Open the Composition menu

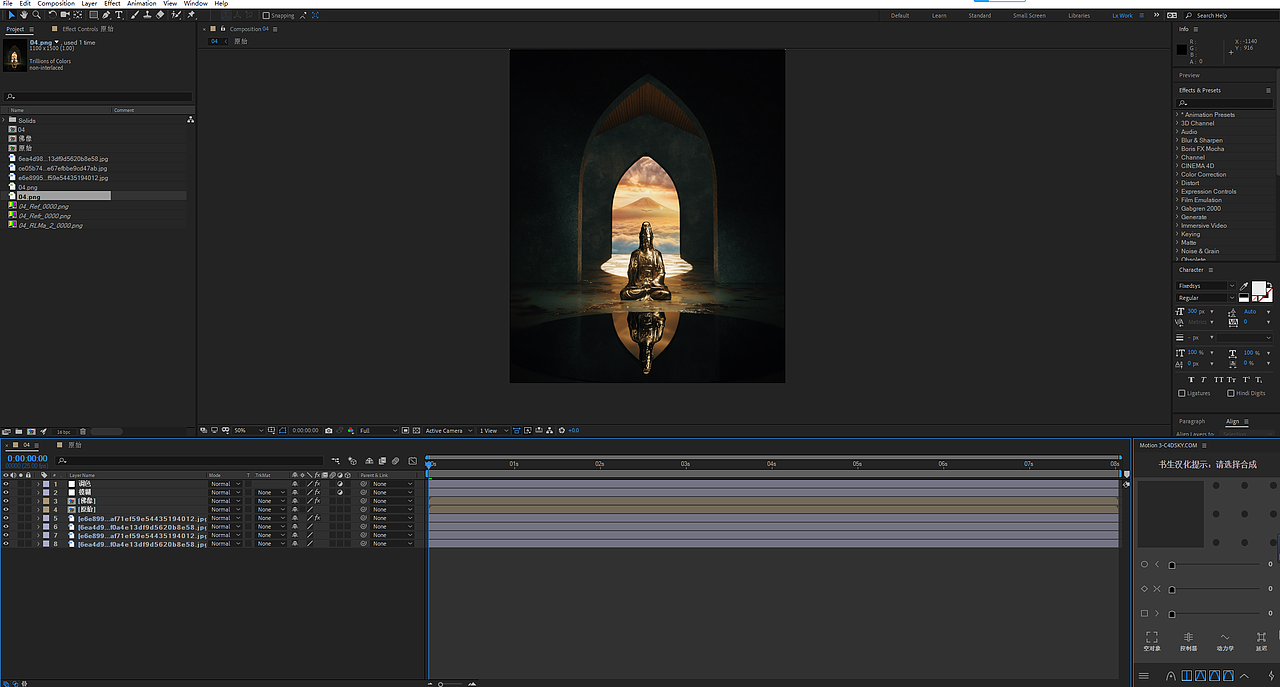(x=56, y=3)
